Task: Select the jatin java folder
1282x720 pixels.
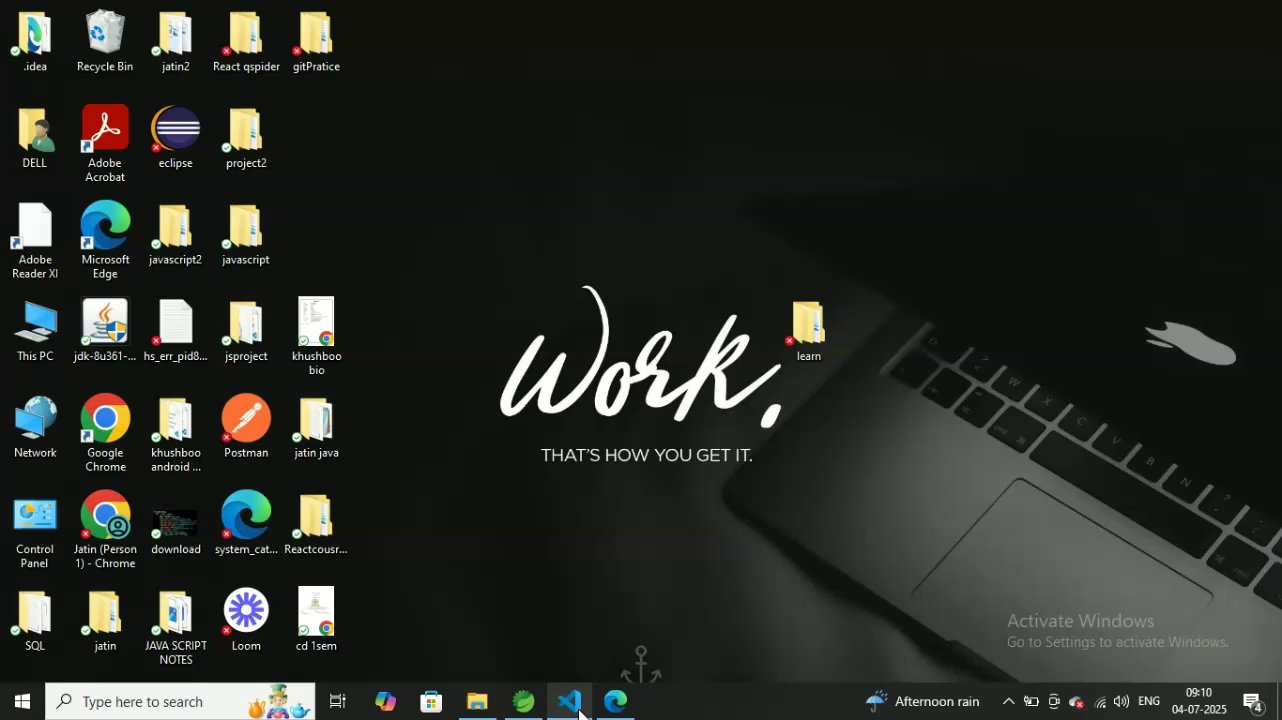Action: [316, 428]
